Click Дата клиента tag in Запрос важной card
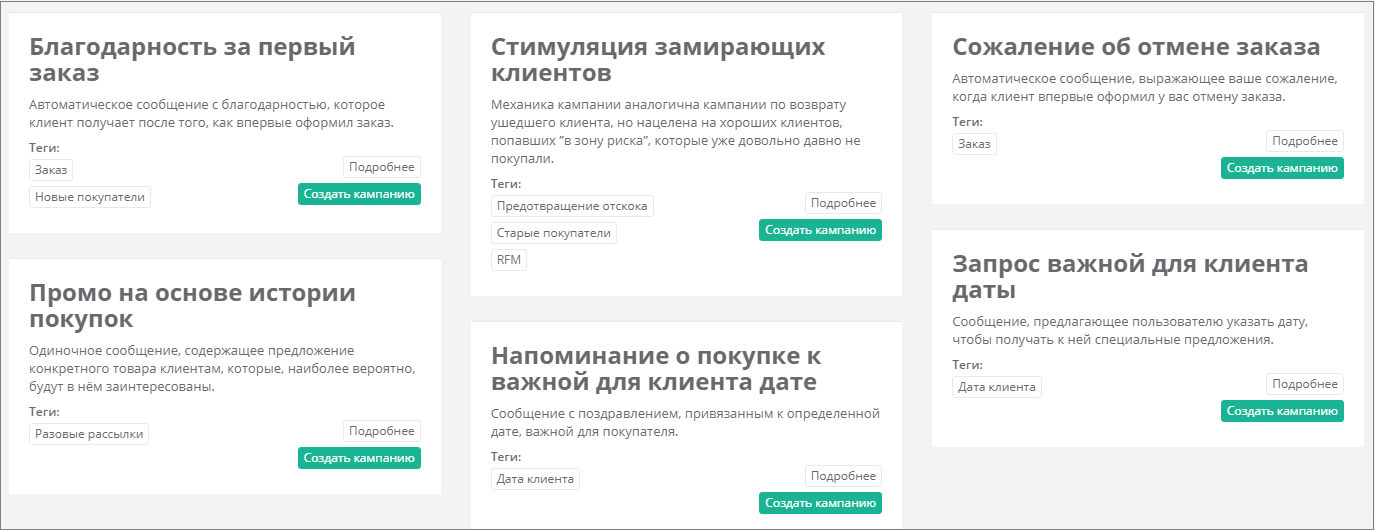Viewport: 1375px width, 530px height. (996, 387)
